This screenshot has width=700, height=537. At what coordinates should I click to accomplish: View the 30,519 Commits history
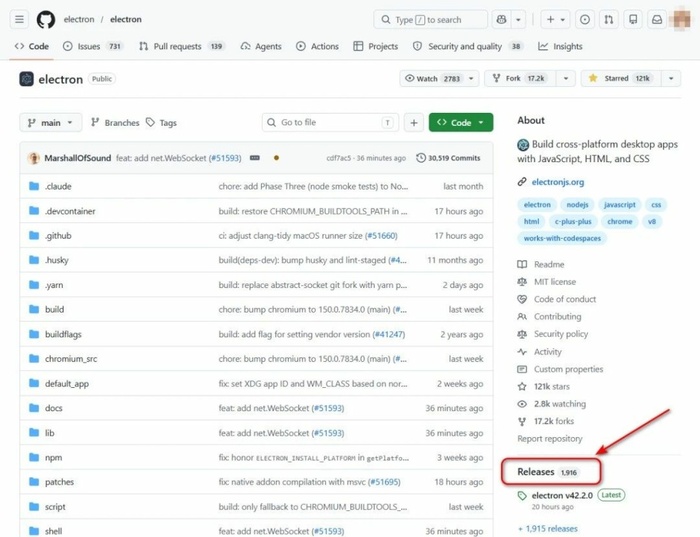448,158
